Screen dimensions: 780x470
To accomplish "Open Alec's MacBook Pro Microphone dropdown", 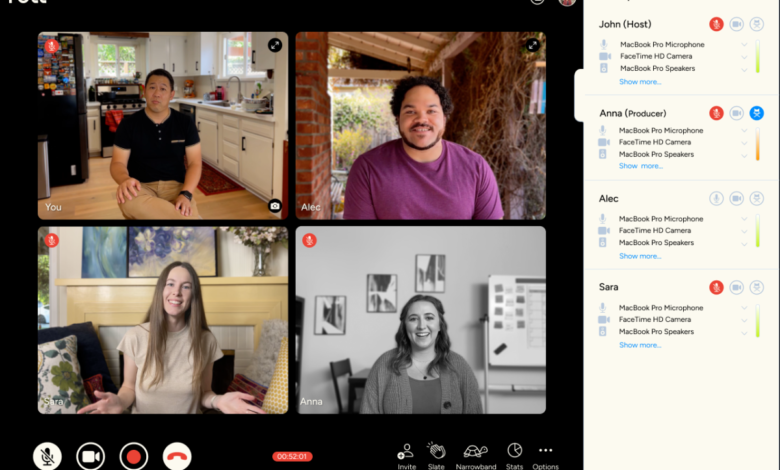I will pos(744,219).
